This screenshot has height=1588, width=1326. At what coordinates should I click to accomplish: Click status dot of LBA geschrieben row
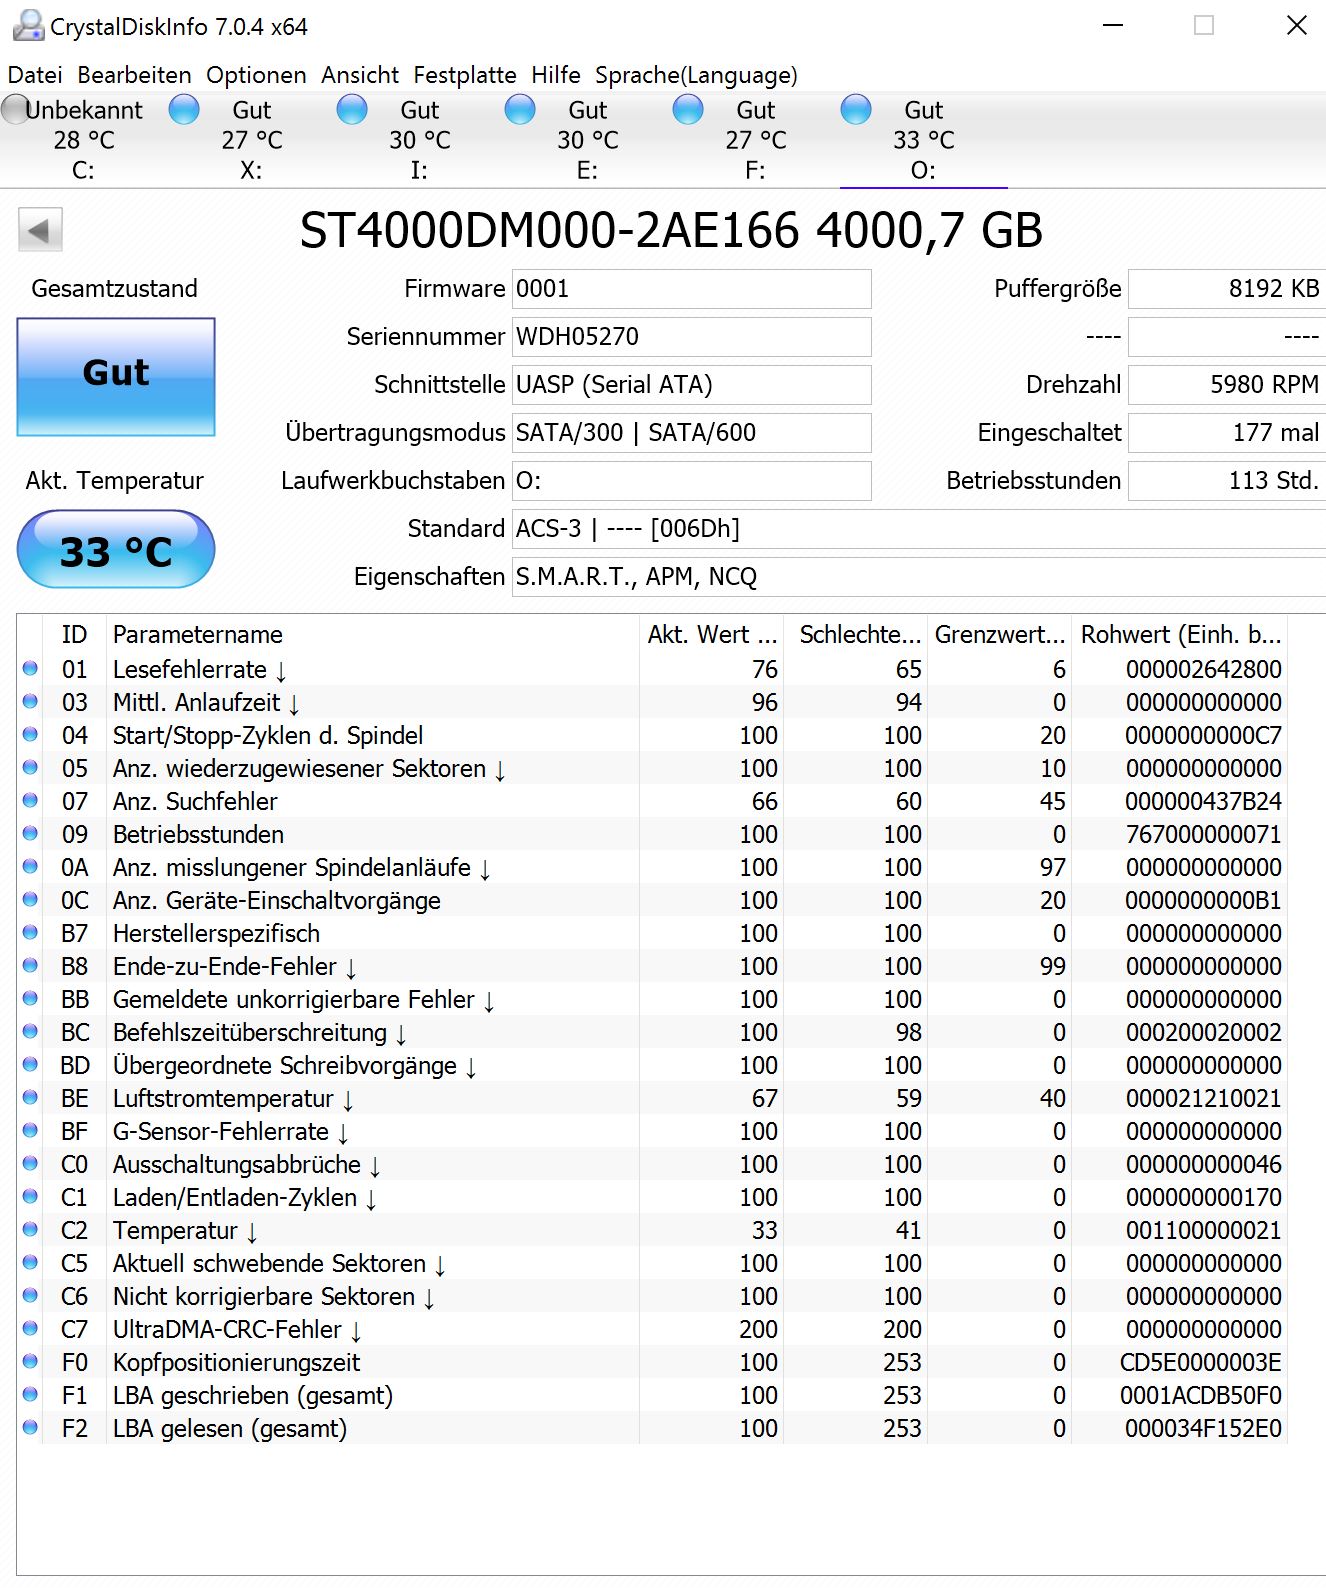[x=30, y=1394]
